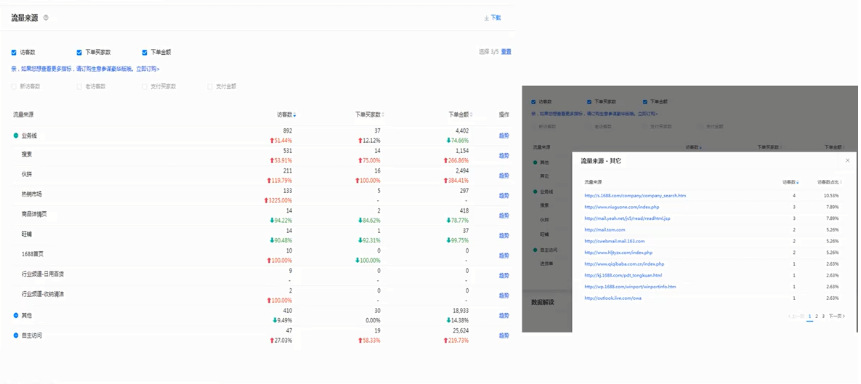861x384 pixels.
Task: Sort by the 下单买家数 column
Action: [370, 115]
